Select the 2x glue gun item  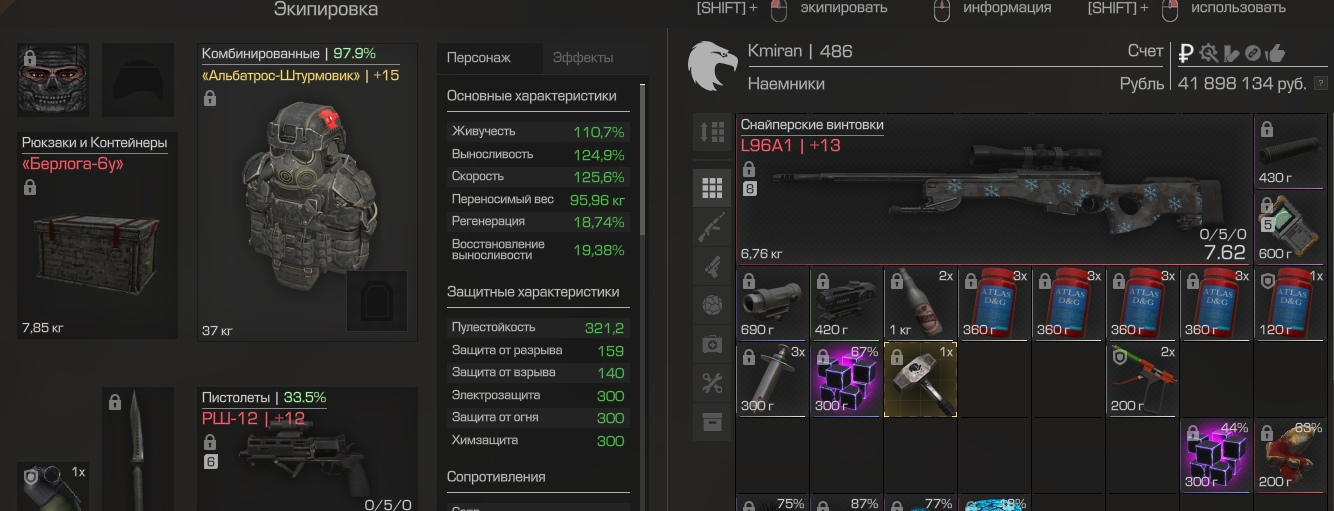point(1144,379)
